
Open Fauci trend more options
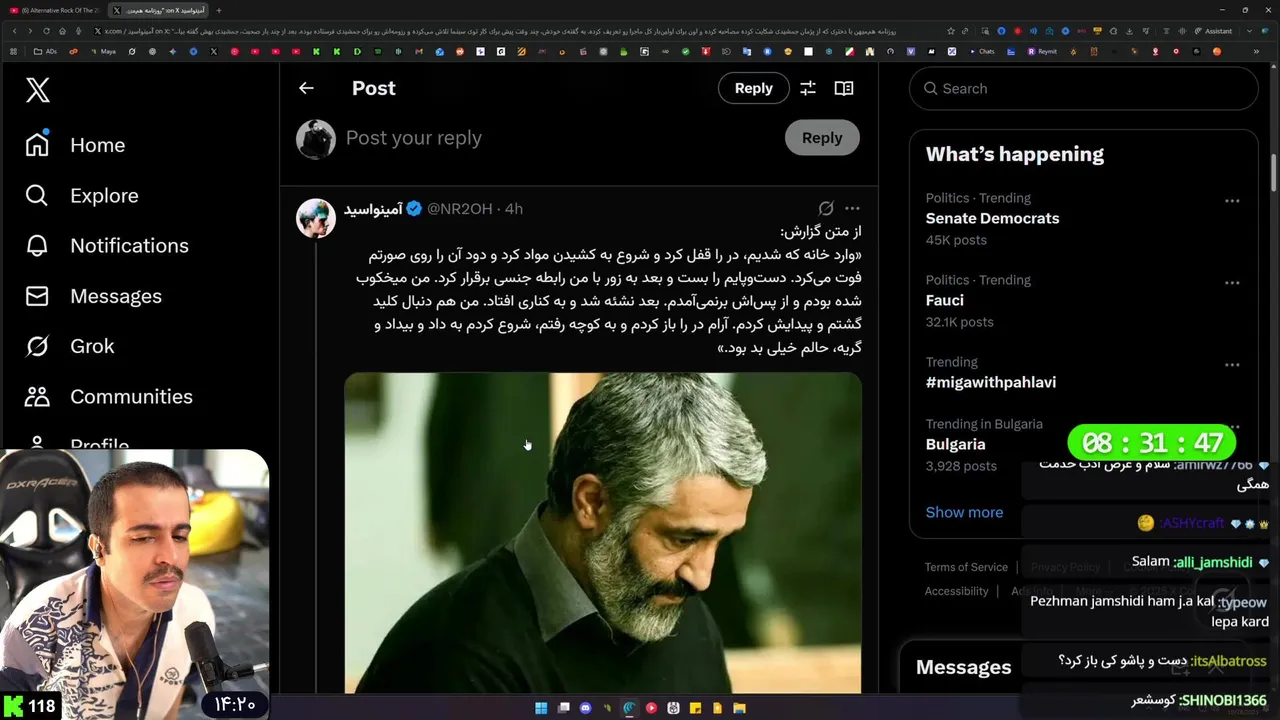[x=1232, y=282]
